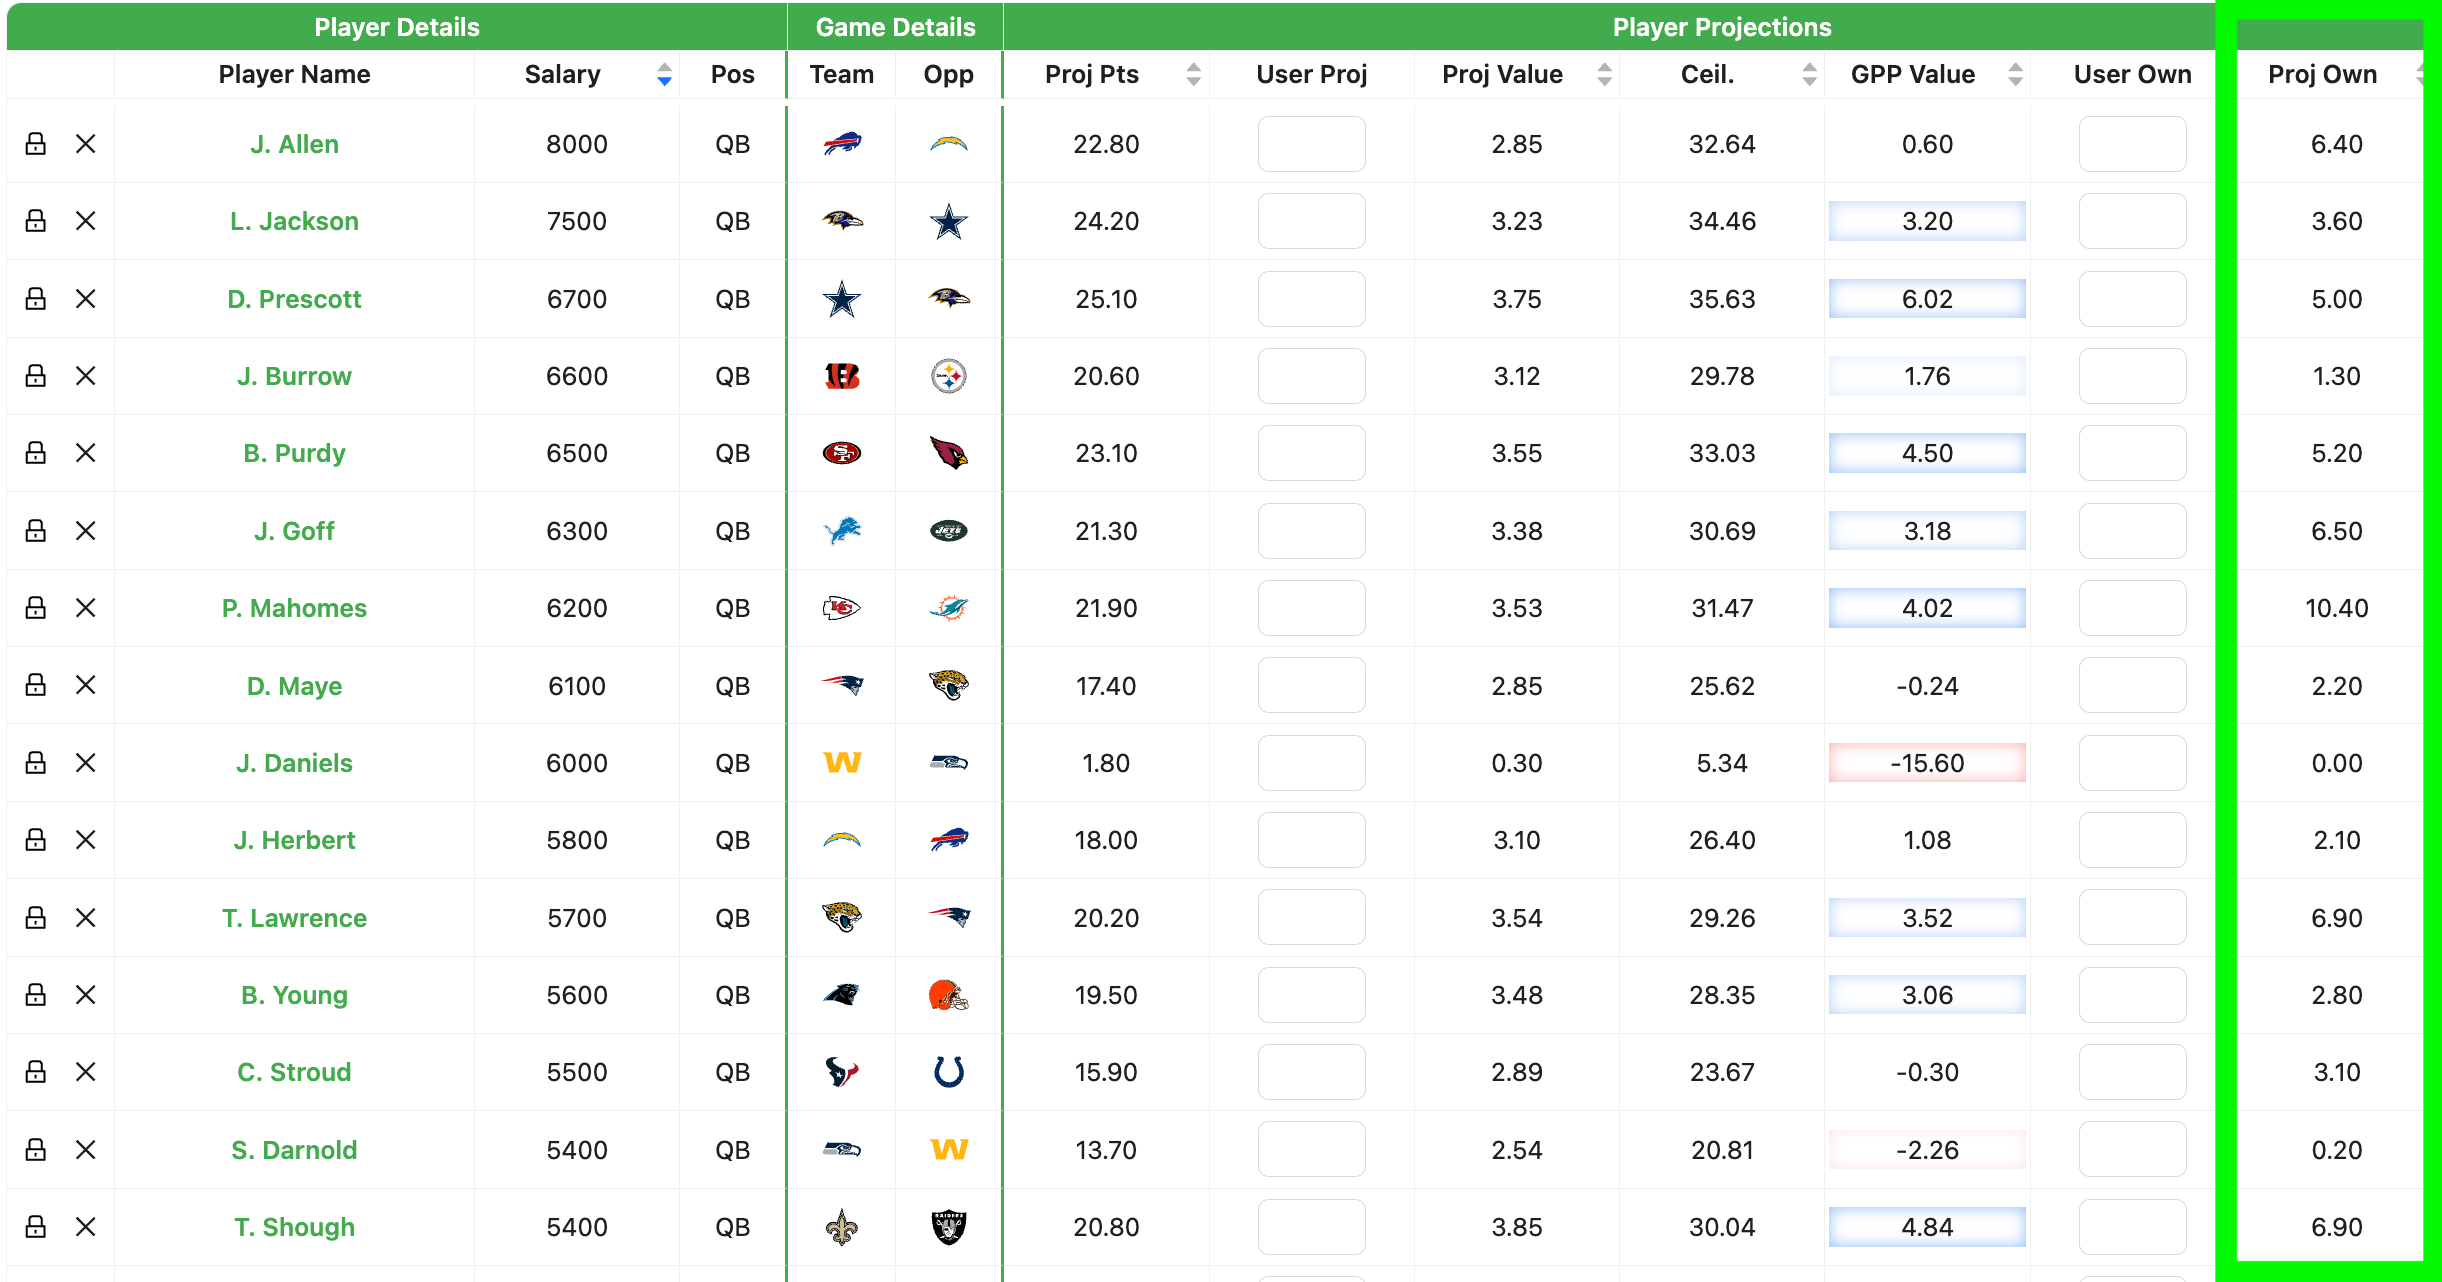
Task: Click GPP Value 6.02 cell
Action: pos(1927,299)
